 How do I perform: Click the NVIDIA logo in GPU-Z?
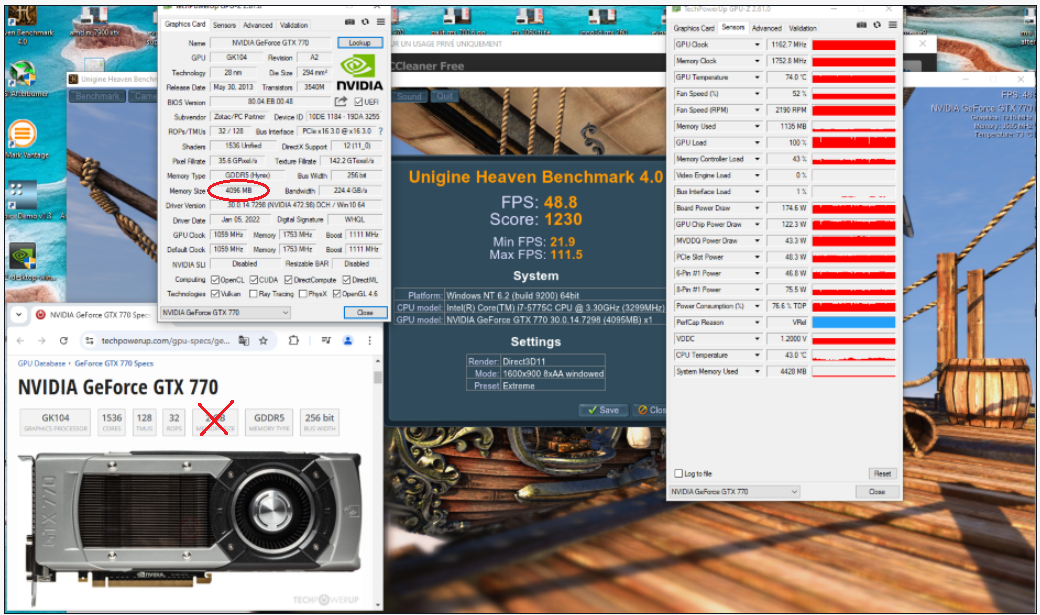pos(359,73)
